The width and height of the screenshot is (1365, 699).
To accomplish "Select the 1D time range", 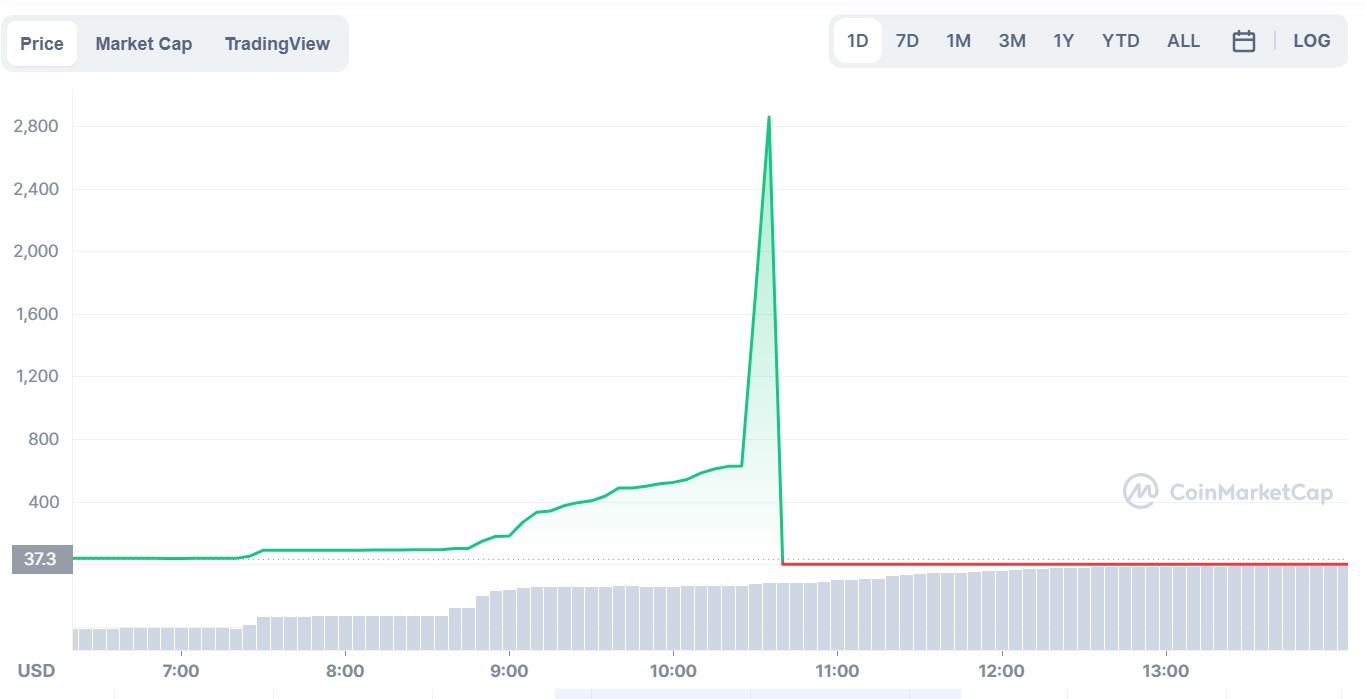I will 858,41.
